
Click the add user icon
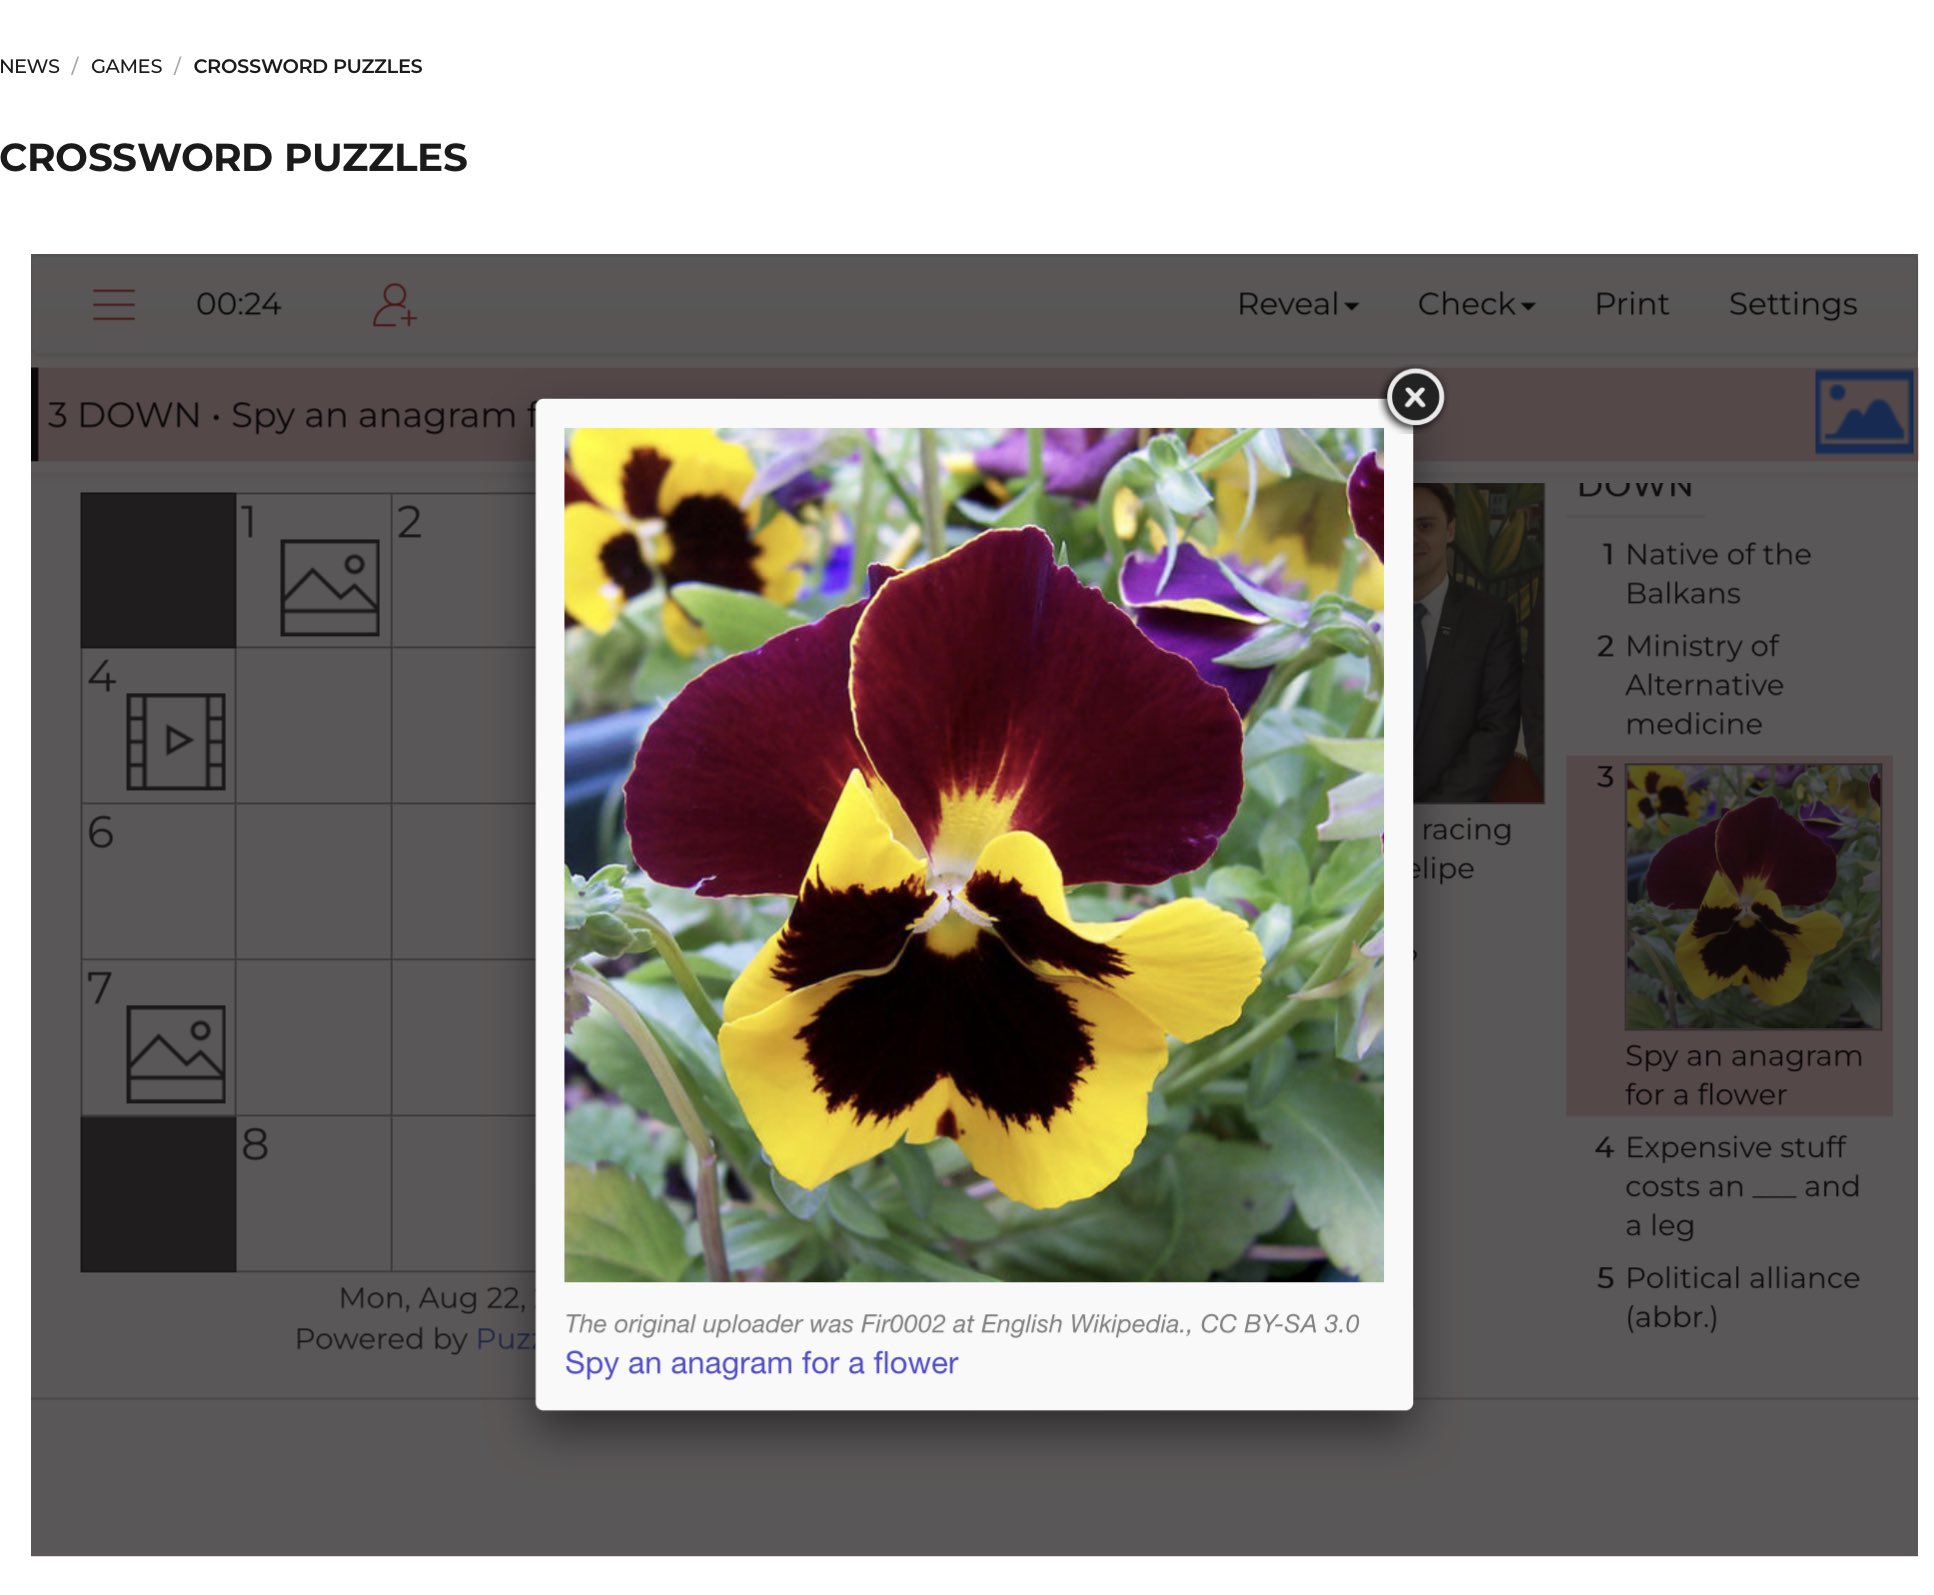(x=394, y=305)
